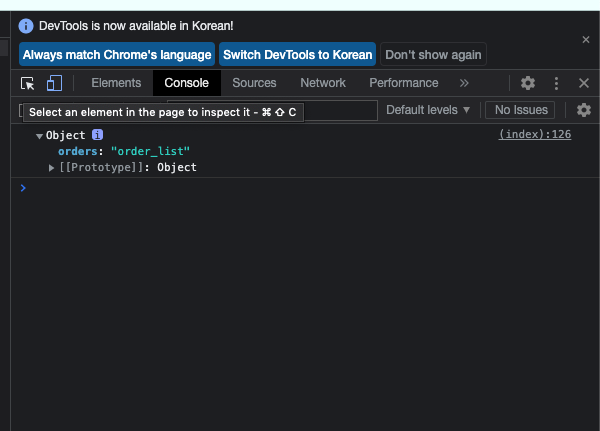Dismiss the Korean language notification banner
Viewport: 600px width, 431px height.
(585, 39)
